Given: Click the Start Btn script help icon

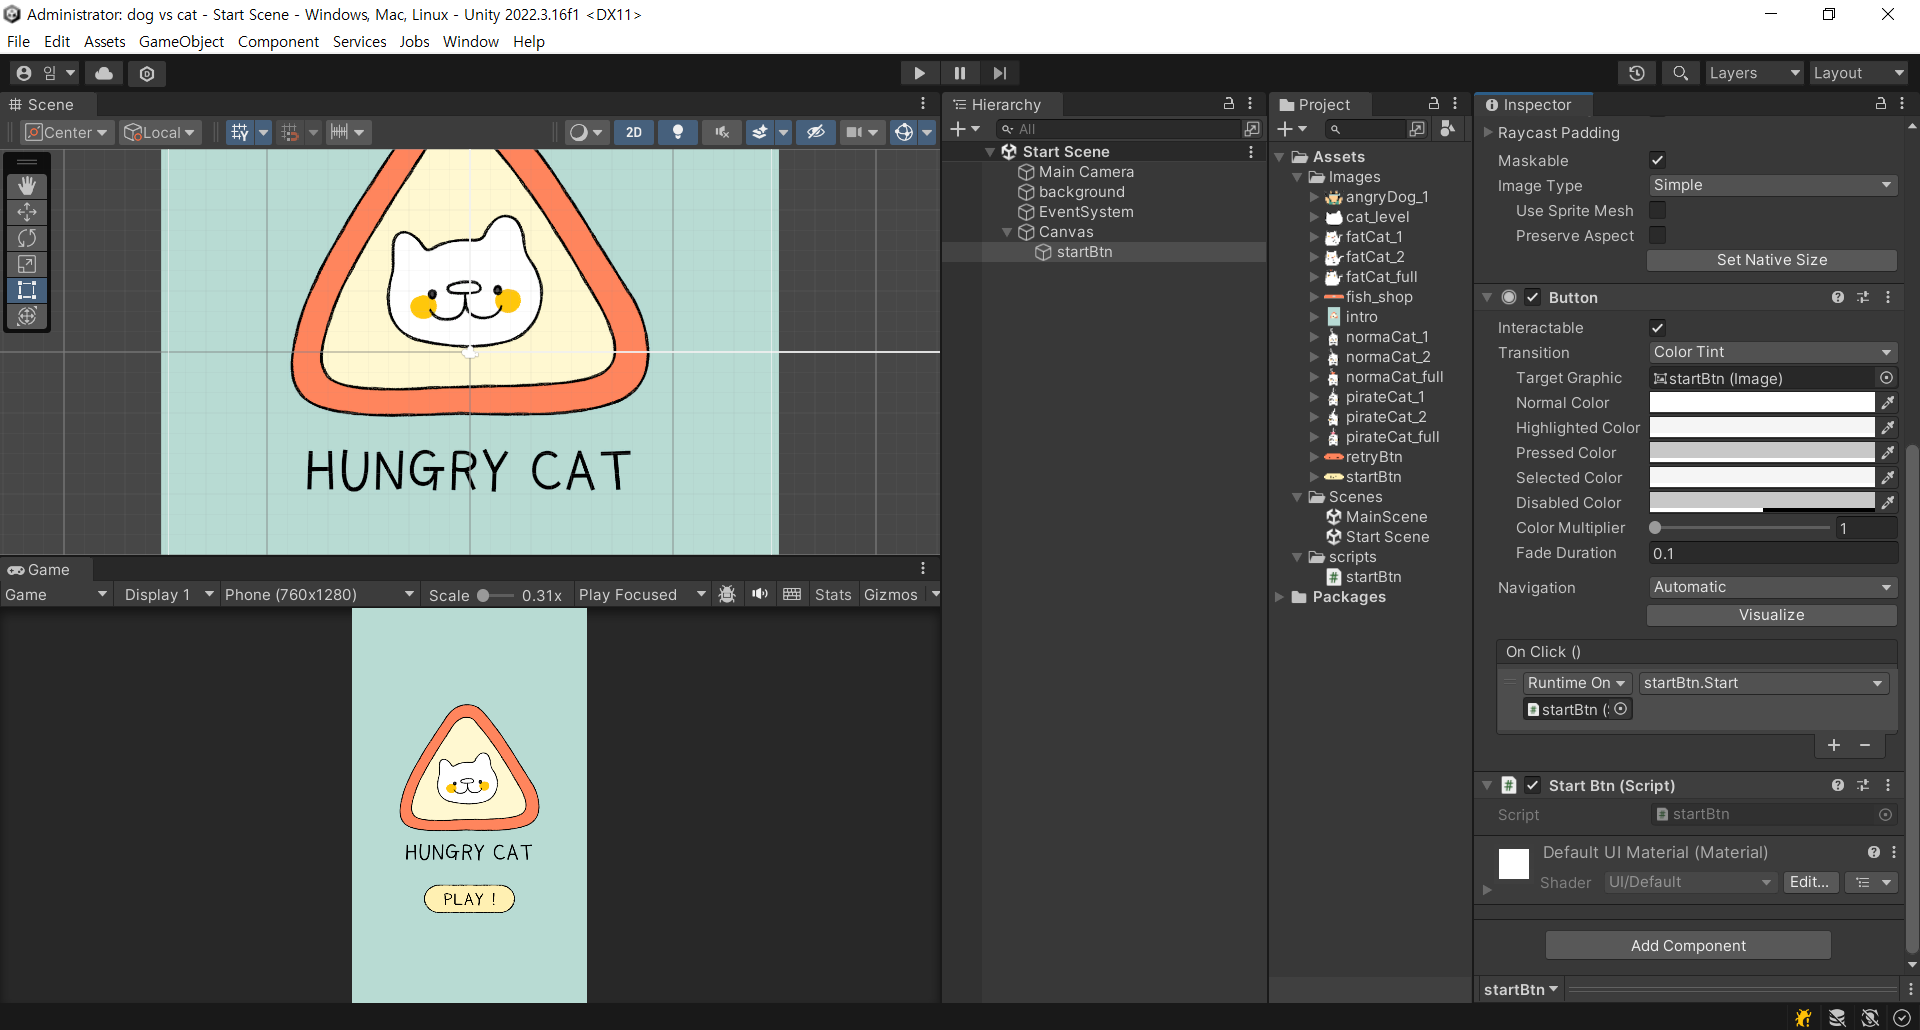Looking at the screenshot, I should (x=1838, y=786).
